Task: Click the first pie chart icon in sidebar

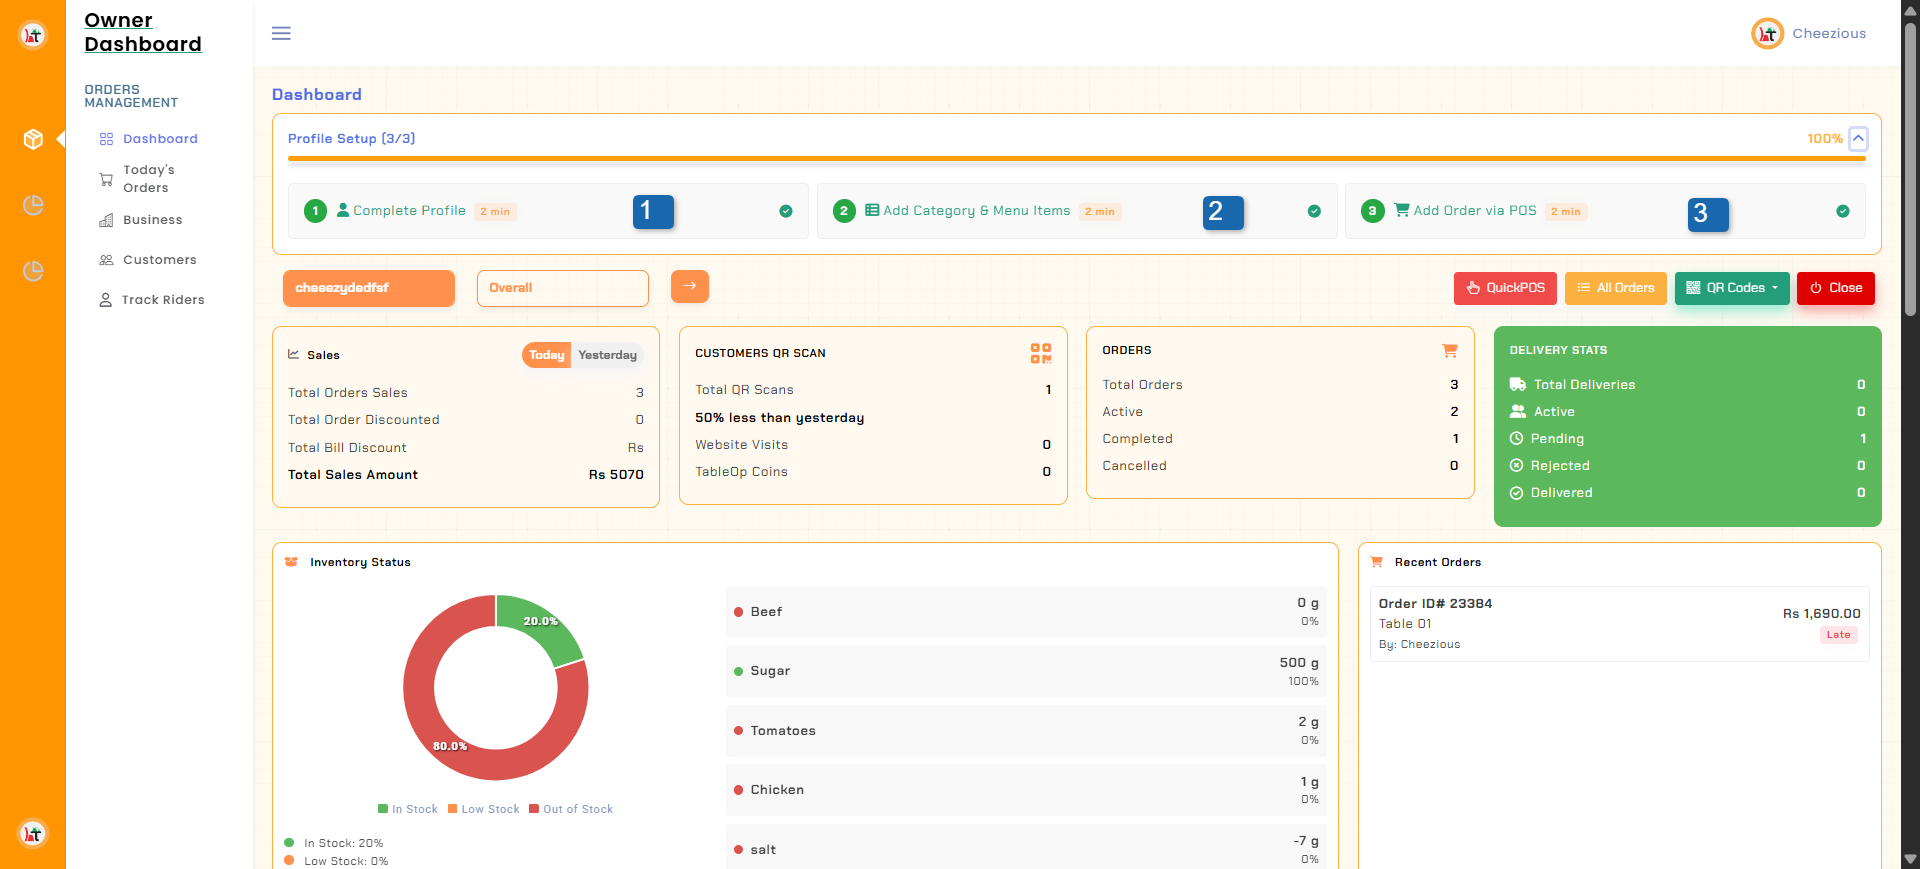Action: tap(33, 205)
